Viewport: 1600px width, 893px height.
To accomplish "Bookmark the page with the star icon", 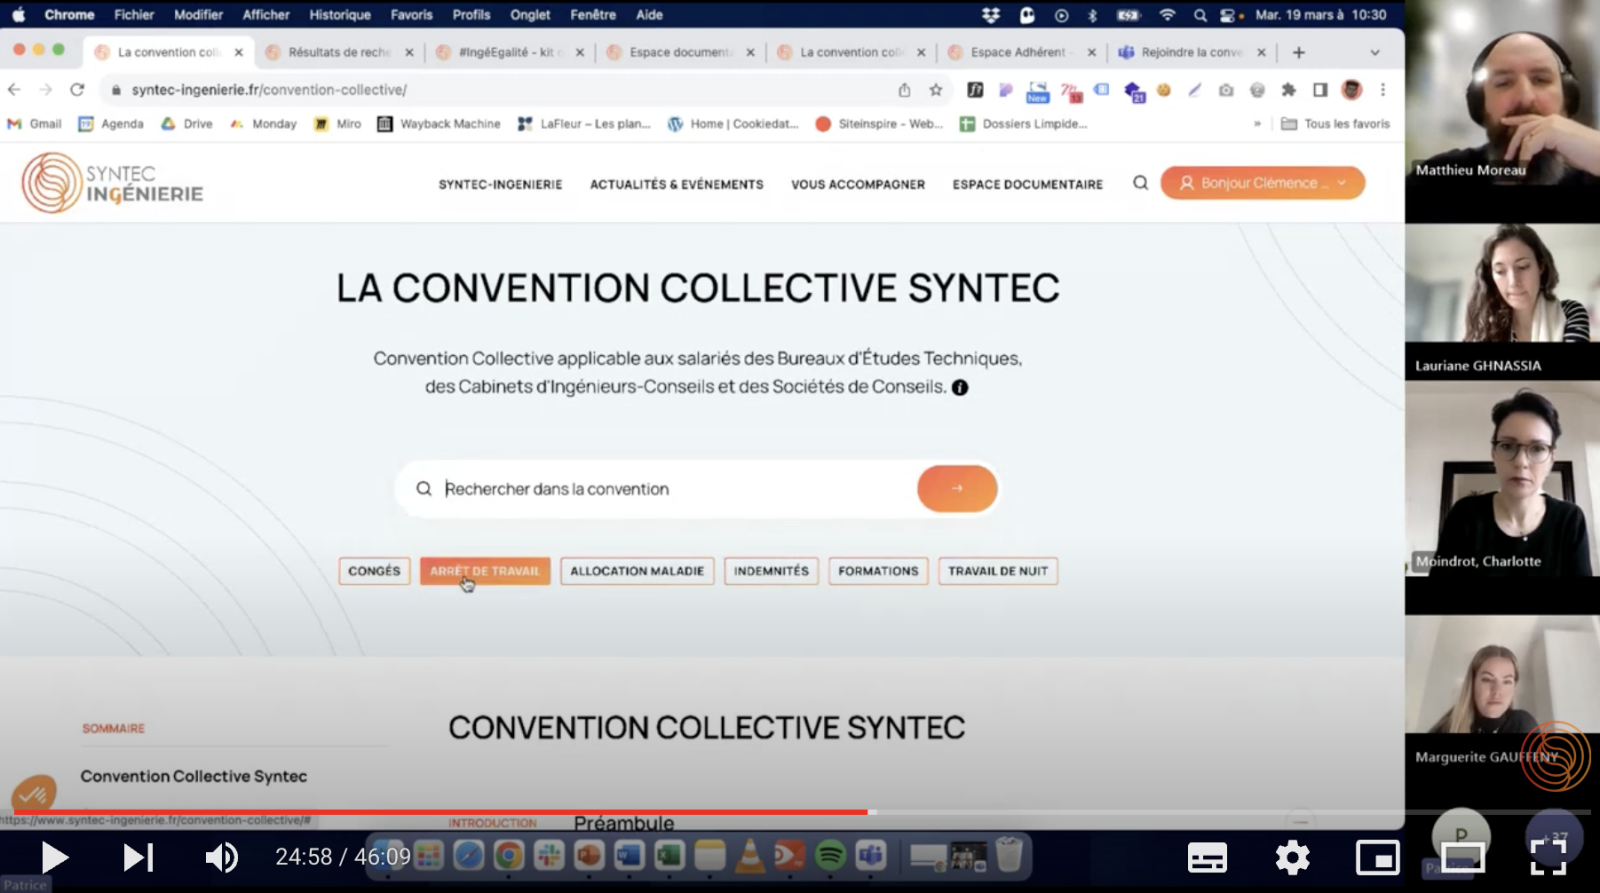I will (x=936, y=89).
